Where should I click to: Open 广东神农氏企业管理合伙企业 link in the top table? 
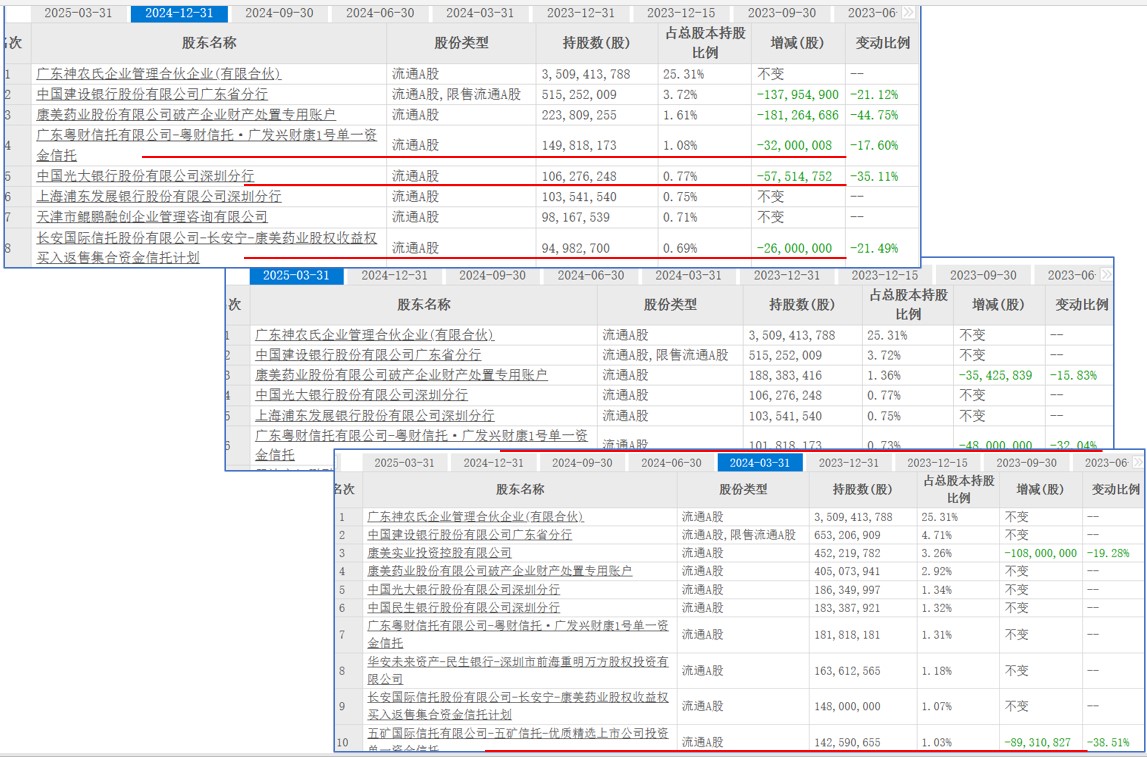pos(159,74)
